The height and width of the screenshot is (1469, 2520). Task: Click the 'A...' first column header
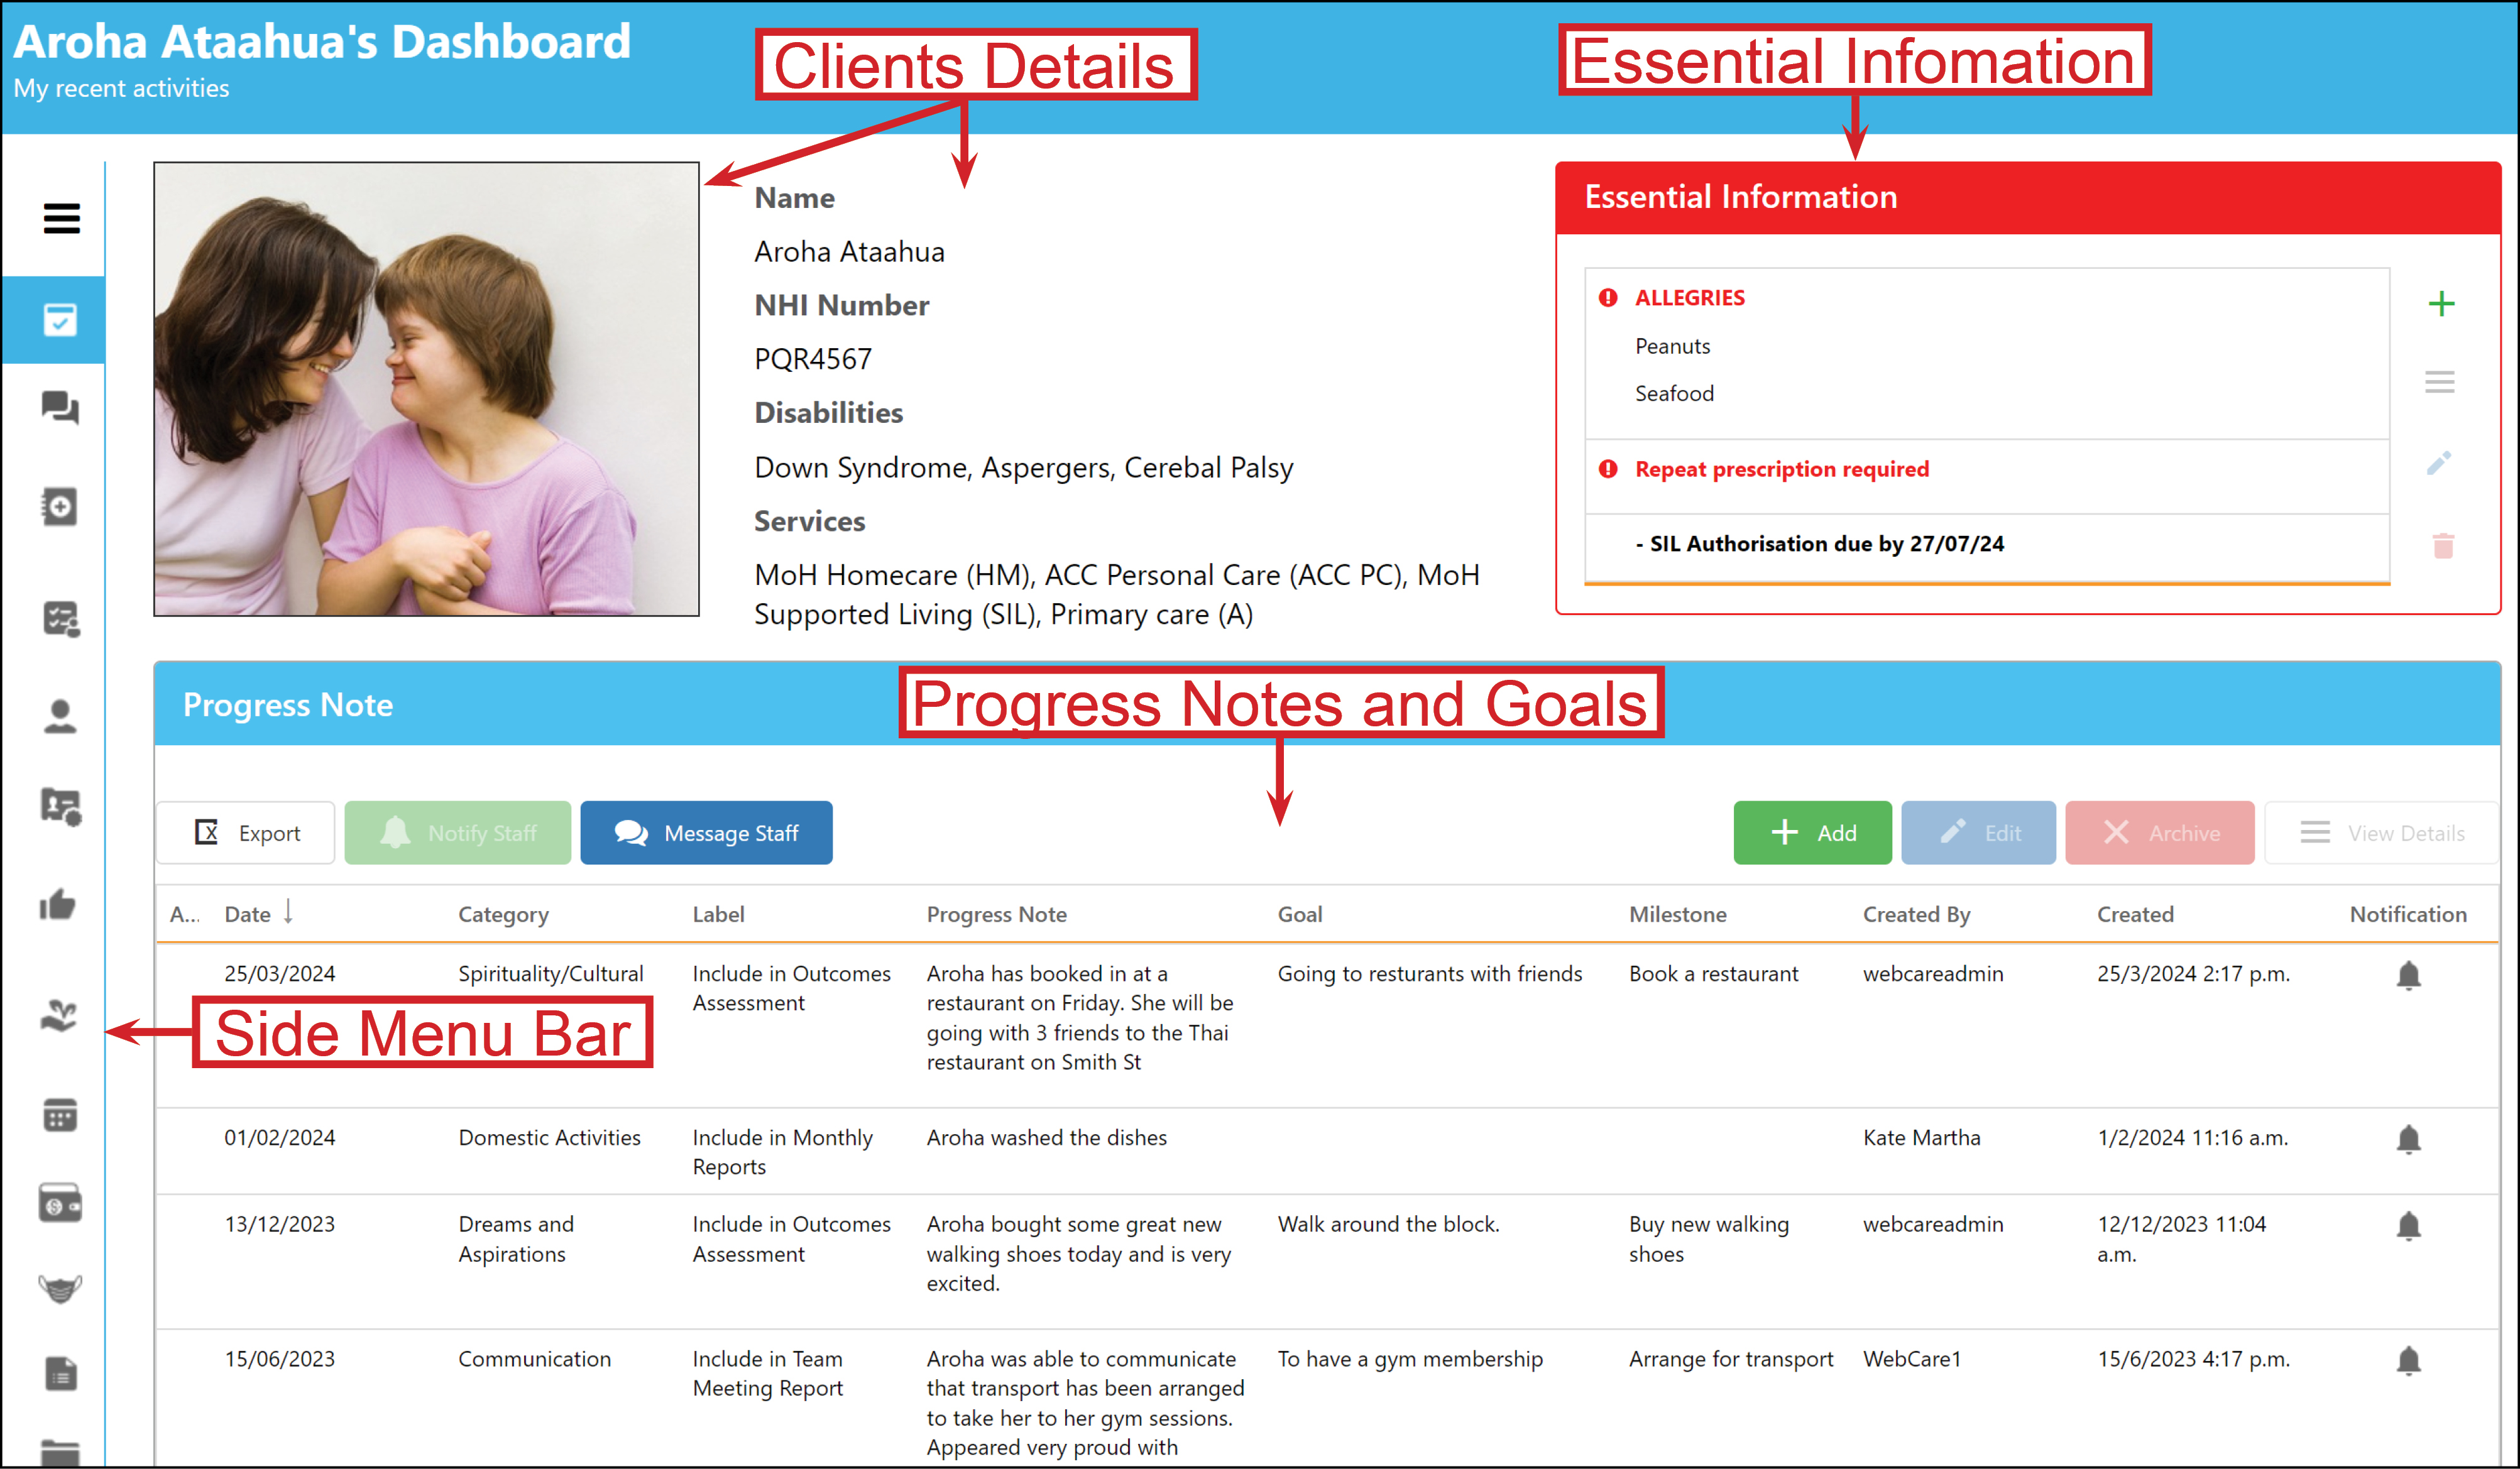184,914
